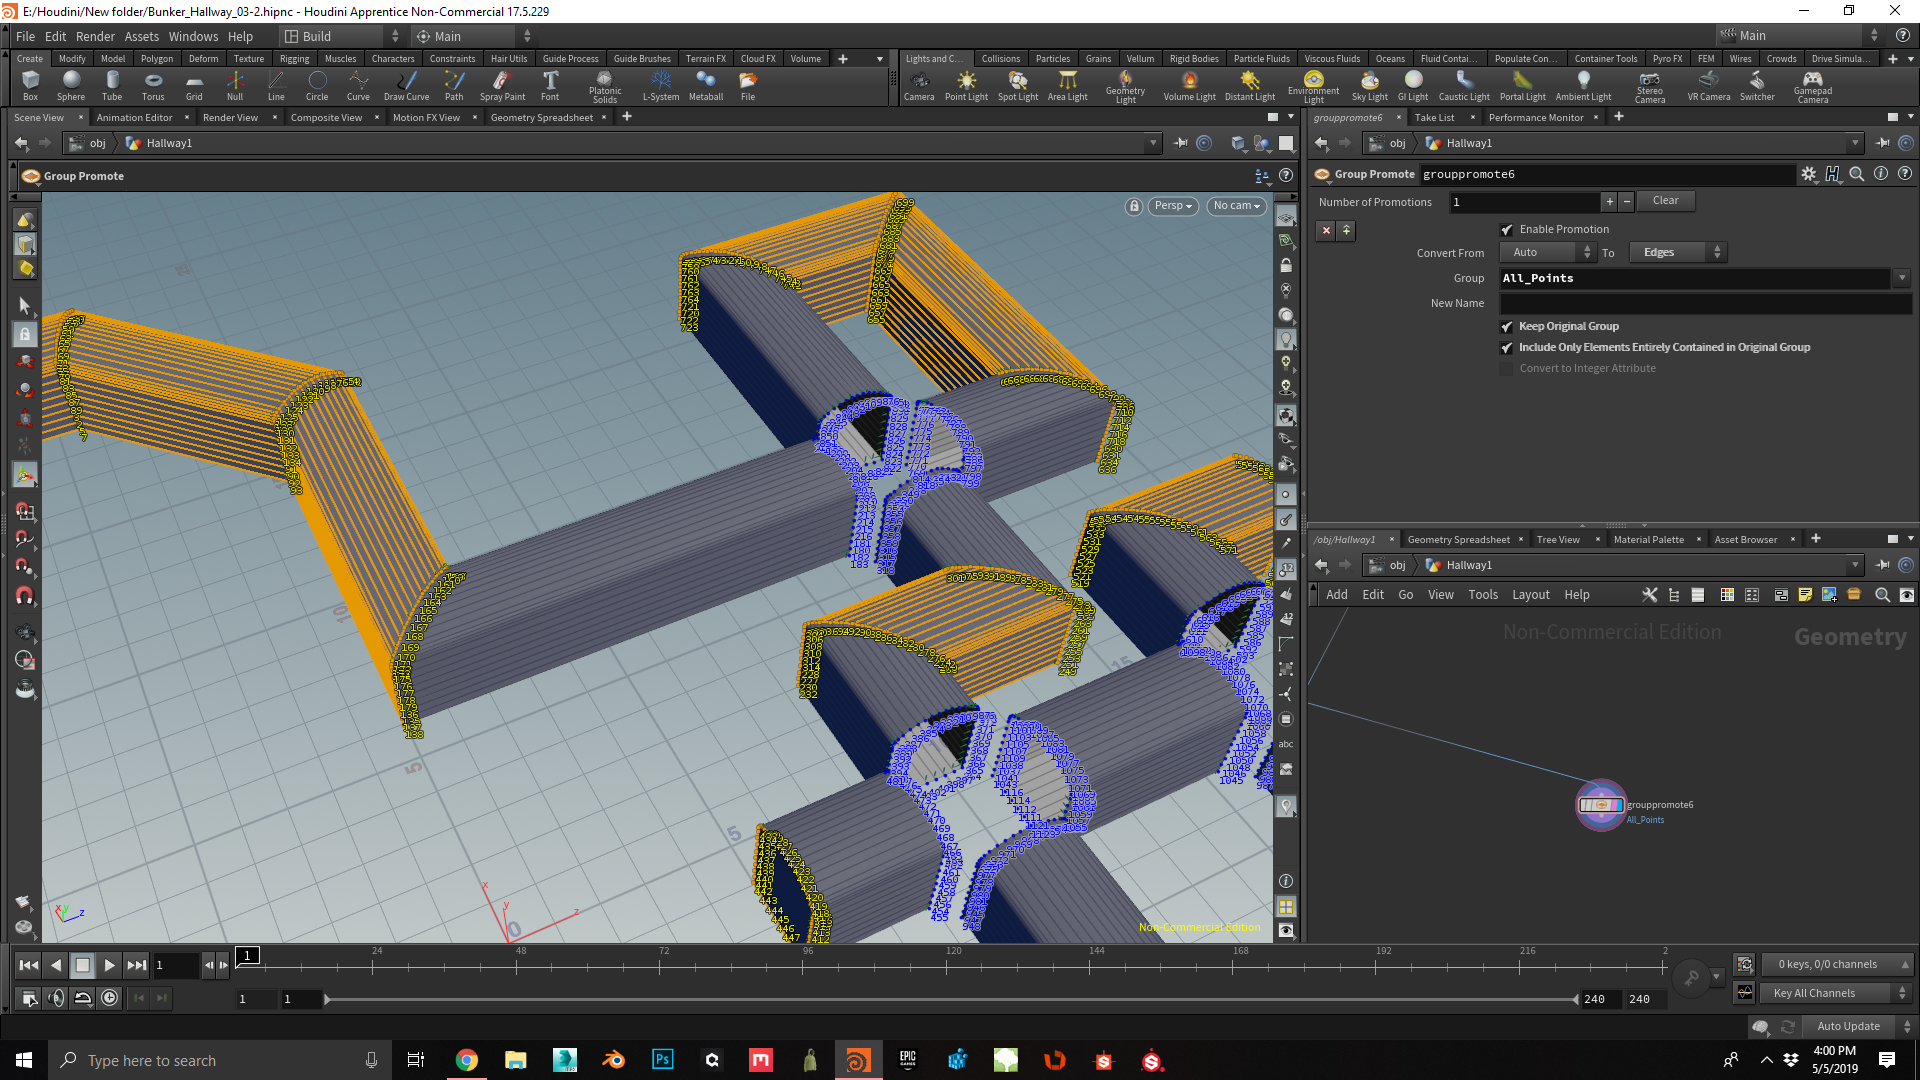This screenshot has width=1920, height=1080.
Task: Launch Chrome from the taskbar
Action: pos(467,1060)
